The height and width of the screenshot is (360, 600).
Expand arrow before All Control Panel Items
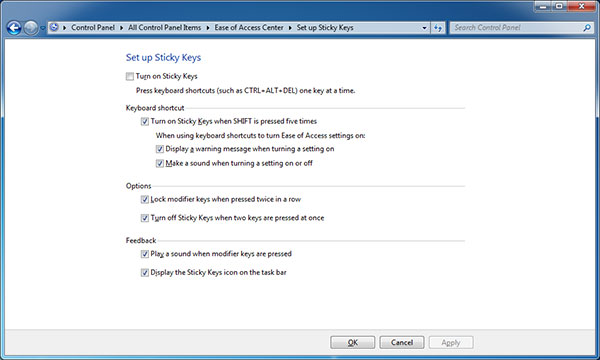coord(121,28)
